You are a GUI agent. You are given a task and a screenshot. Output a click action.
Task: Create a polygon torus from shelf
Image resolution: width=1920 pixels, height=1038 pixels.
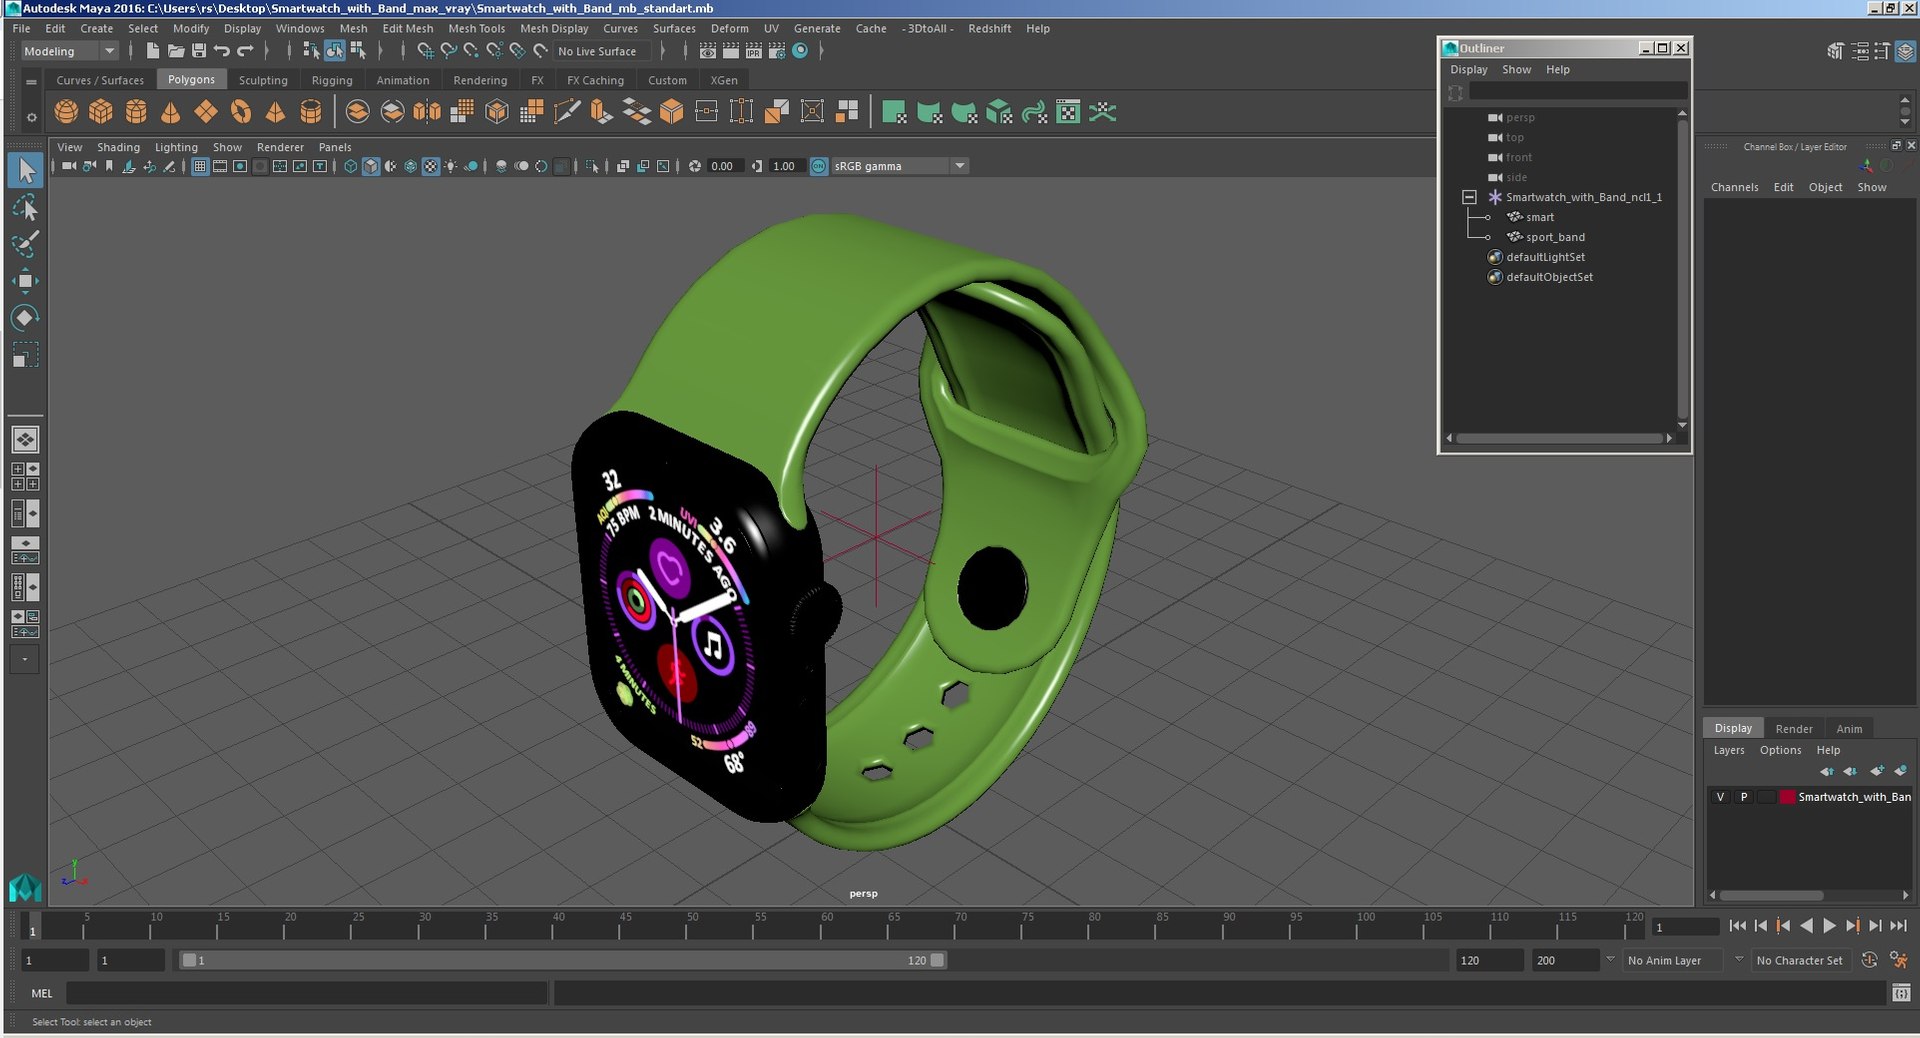point(241,112)
